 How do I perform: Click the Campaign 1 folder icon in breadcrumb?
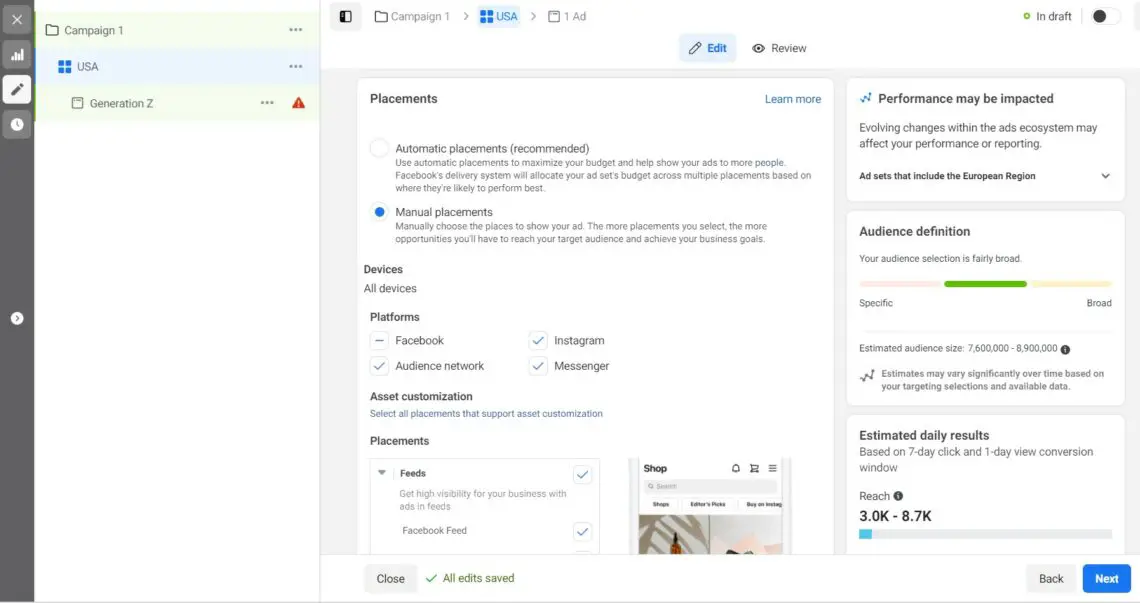coord(379,17)
